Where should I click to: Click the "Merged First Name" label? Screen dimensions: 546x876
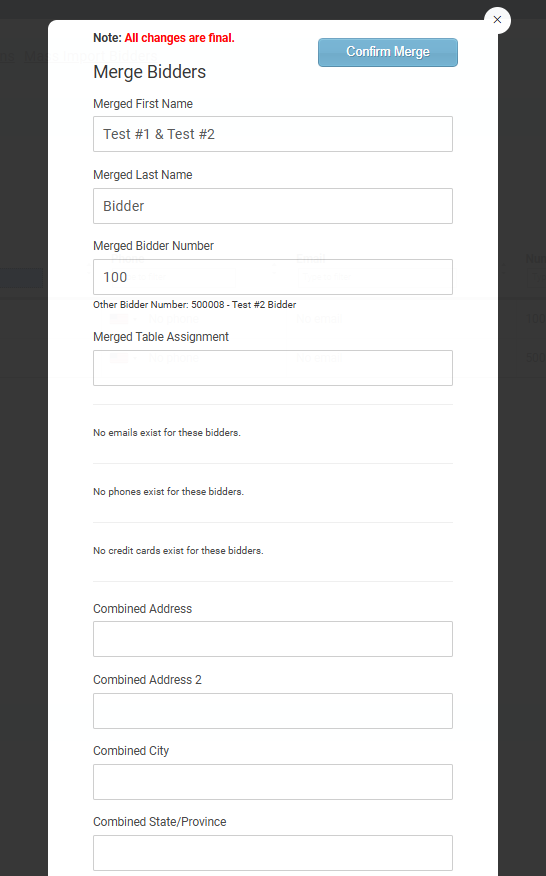tap(143, 104)
